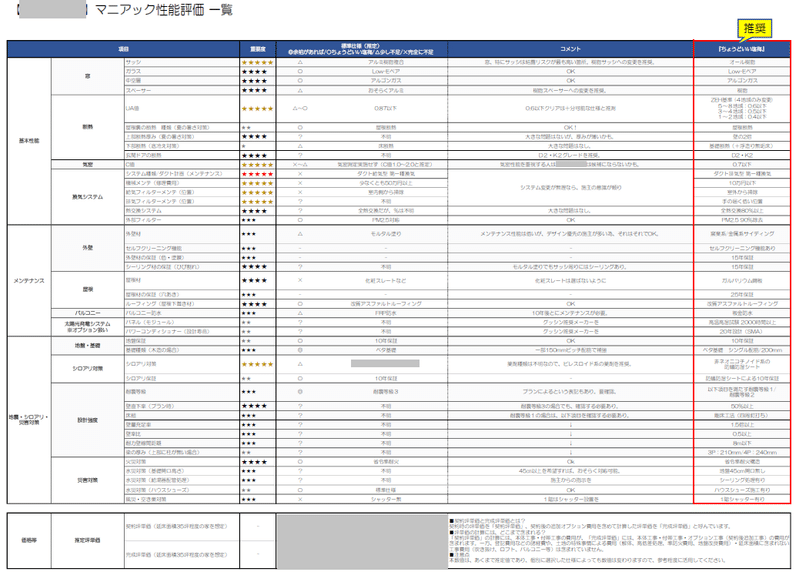This screenshot has width=800, height=572.
Task: Select the 断熱 group cell
Action: point(88,127)
